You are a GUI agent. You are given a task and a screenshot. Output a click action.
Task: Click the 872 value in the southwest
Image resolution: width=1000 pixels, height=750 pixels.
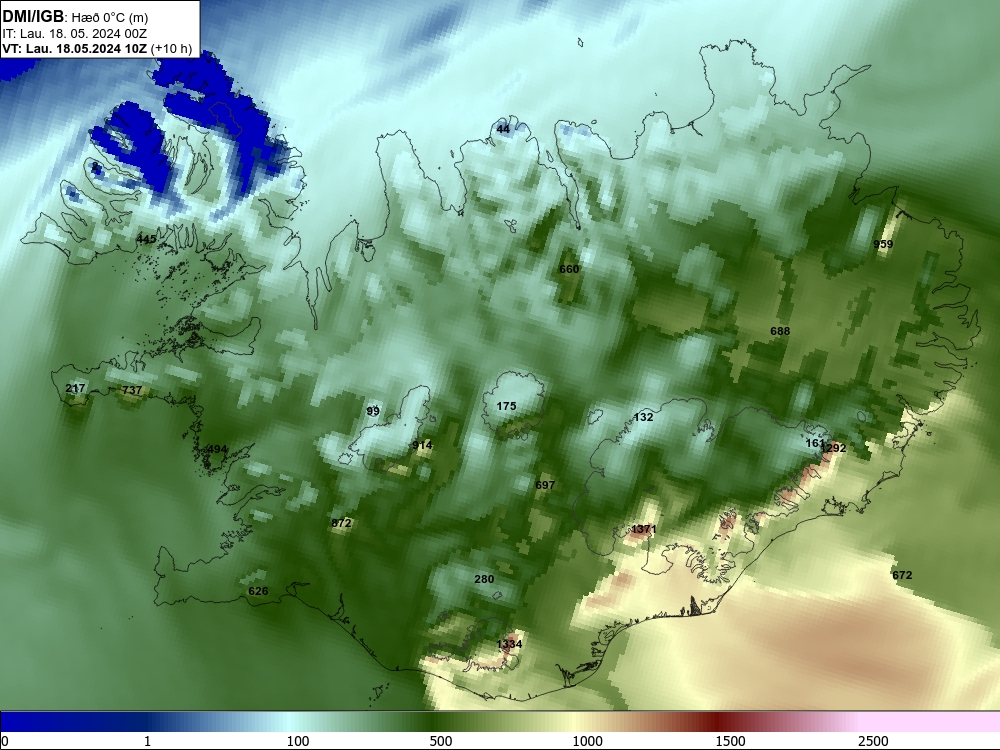coord(341,523)
